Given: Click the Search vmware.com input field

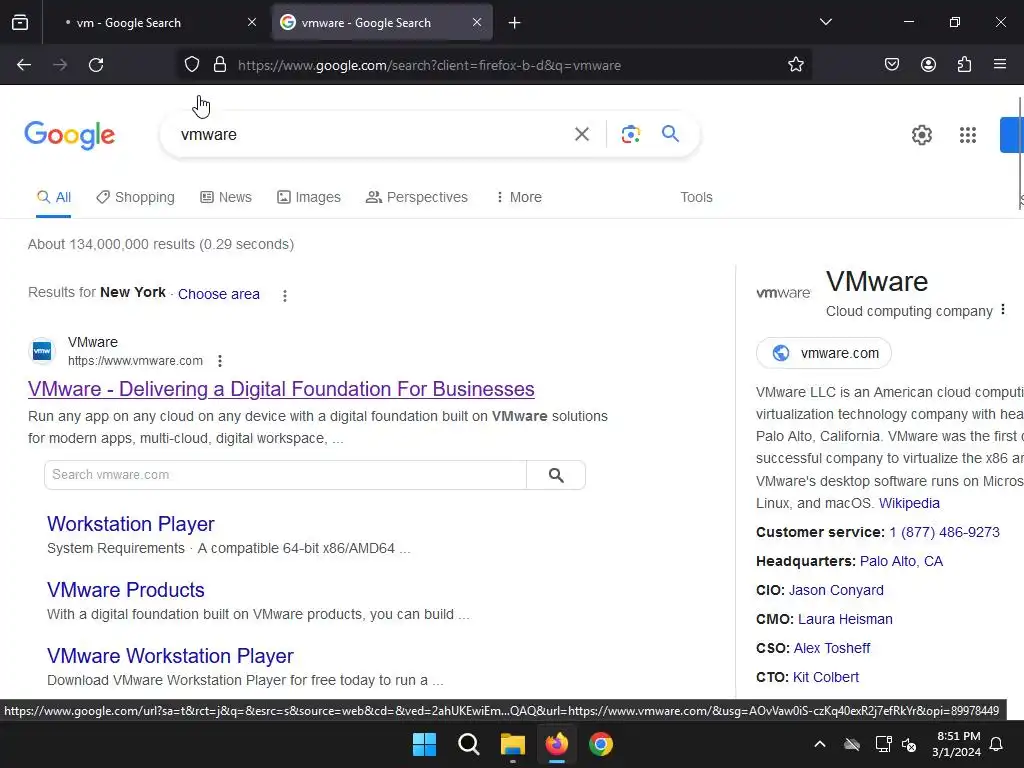Looking at the screenshot, I should pyautogui.click(x=285, y=475).
